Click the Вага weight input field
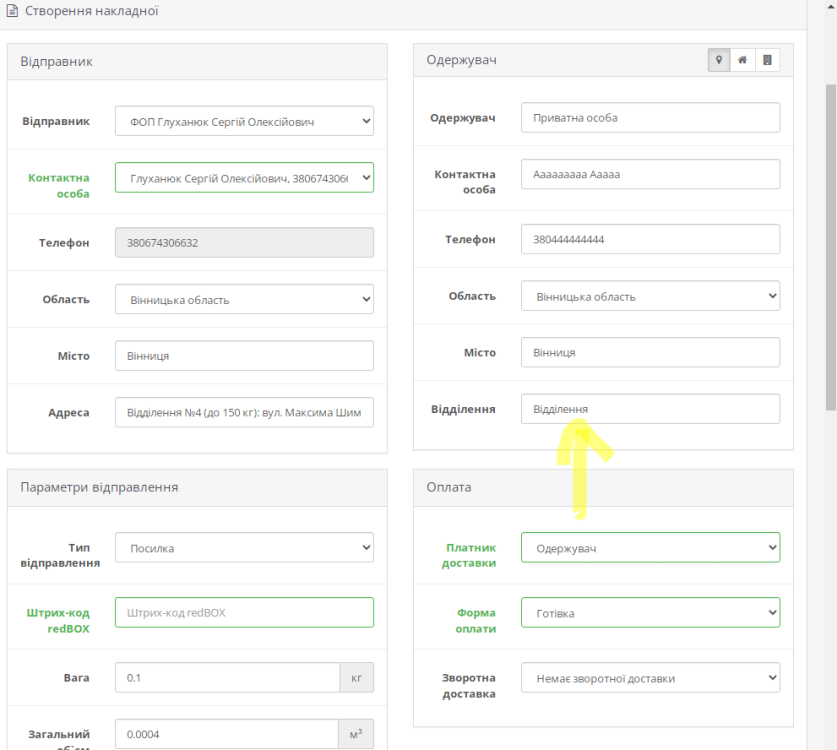The image size is (837, 750). [x=227, y=678]
